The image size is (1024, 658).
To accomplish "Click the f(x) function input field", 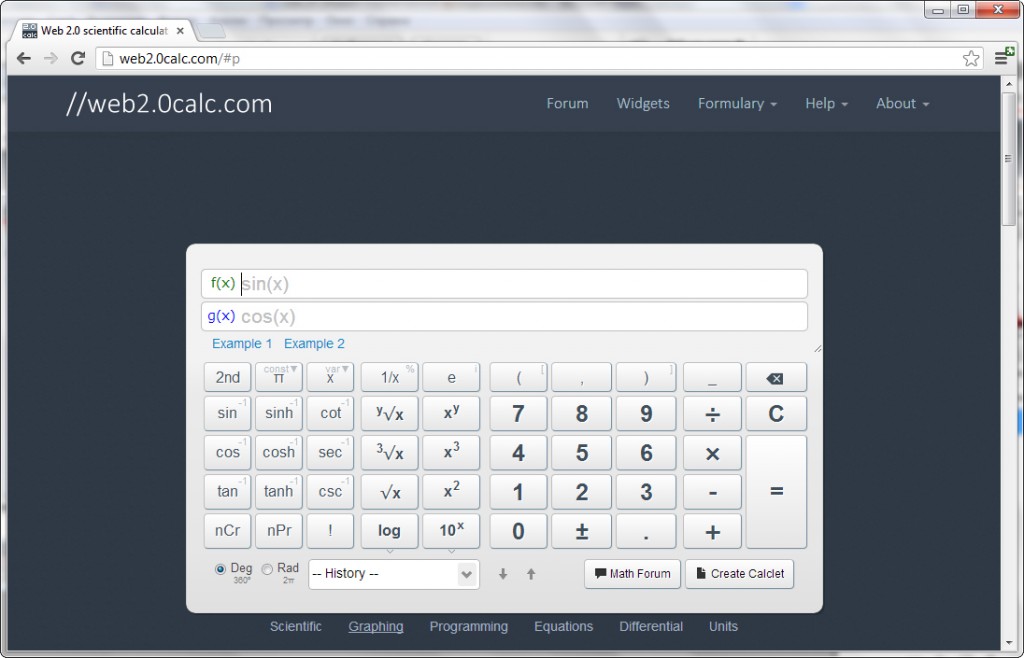I will pos(504,284).
